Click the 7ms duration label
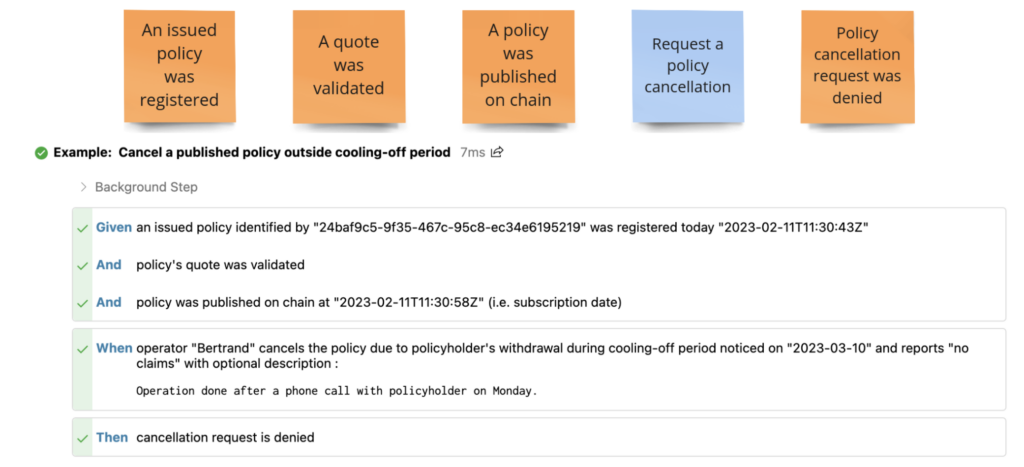Viewport: 1024px width, 467px height. tap(471, 153)
